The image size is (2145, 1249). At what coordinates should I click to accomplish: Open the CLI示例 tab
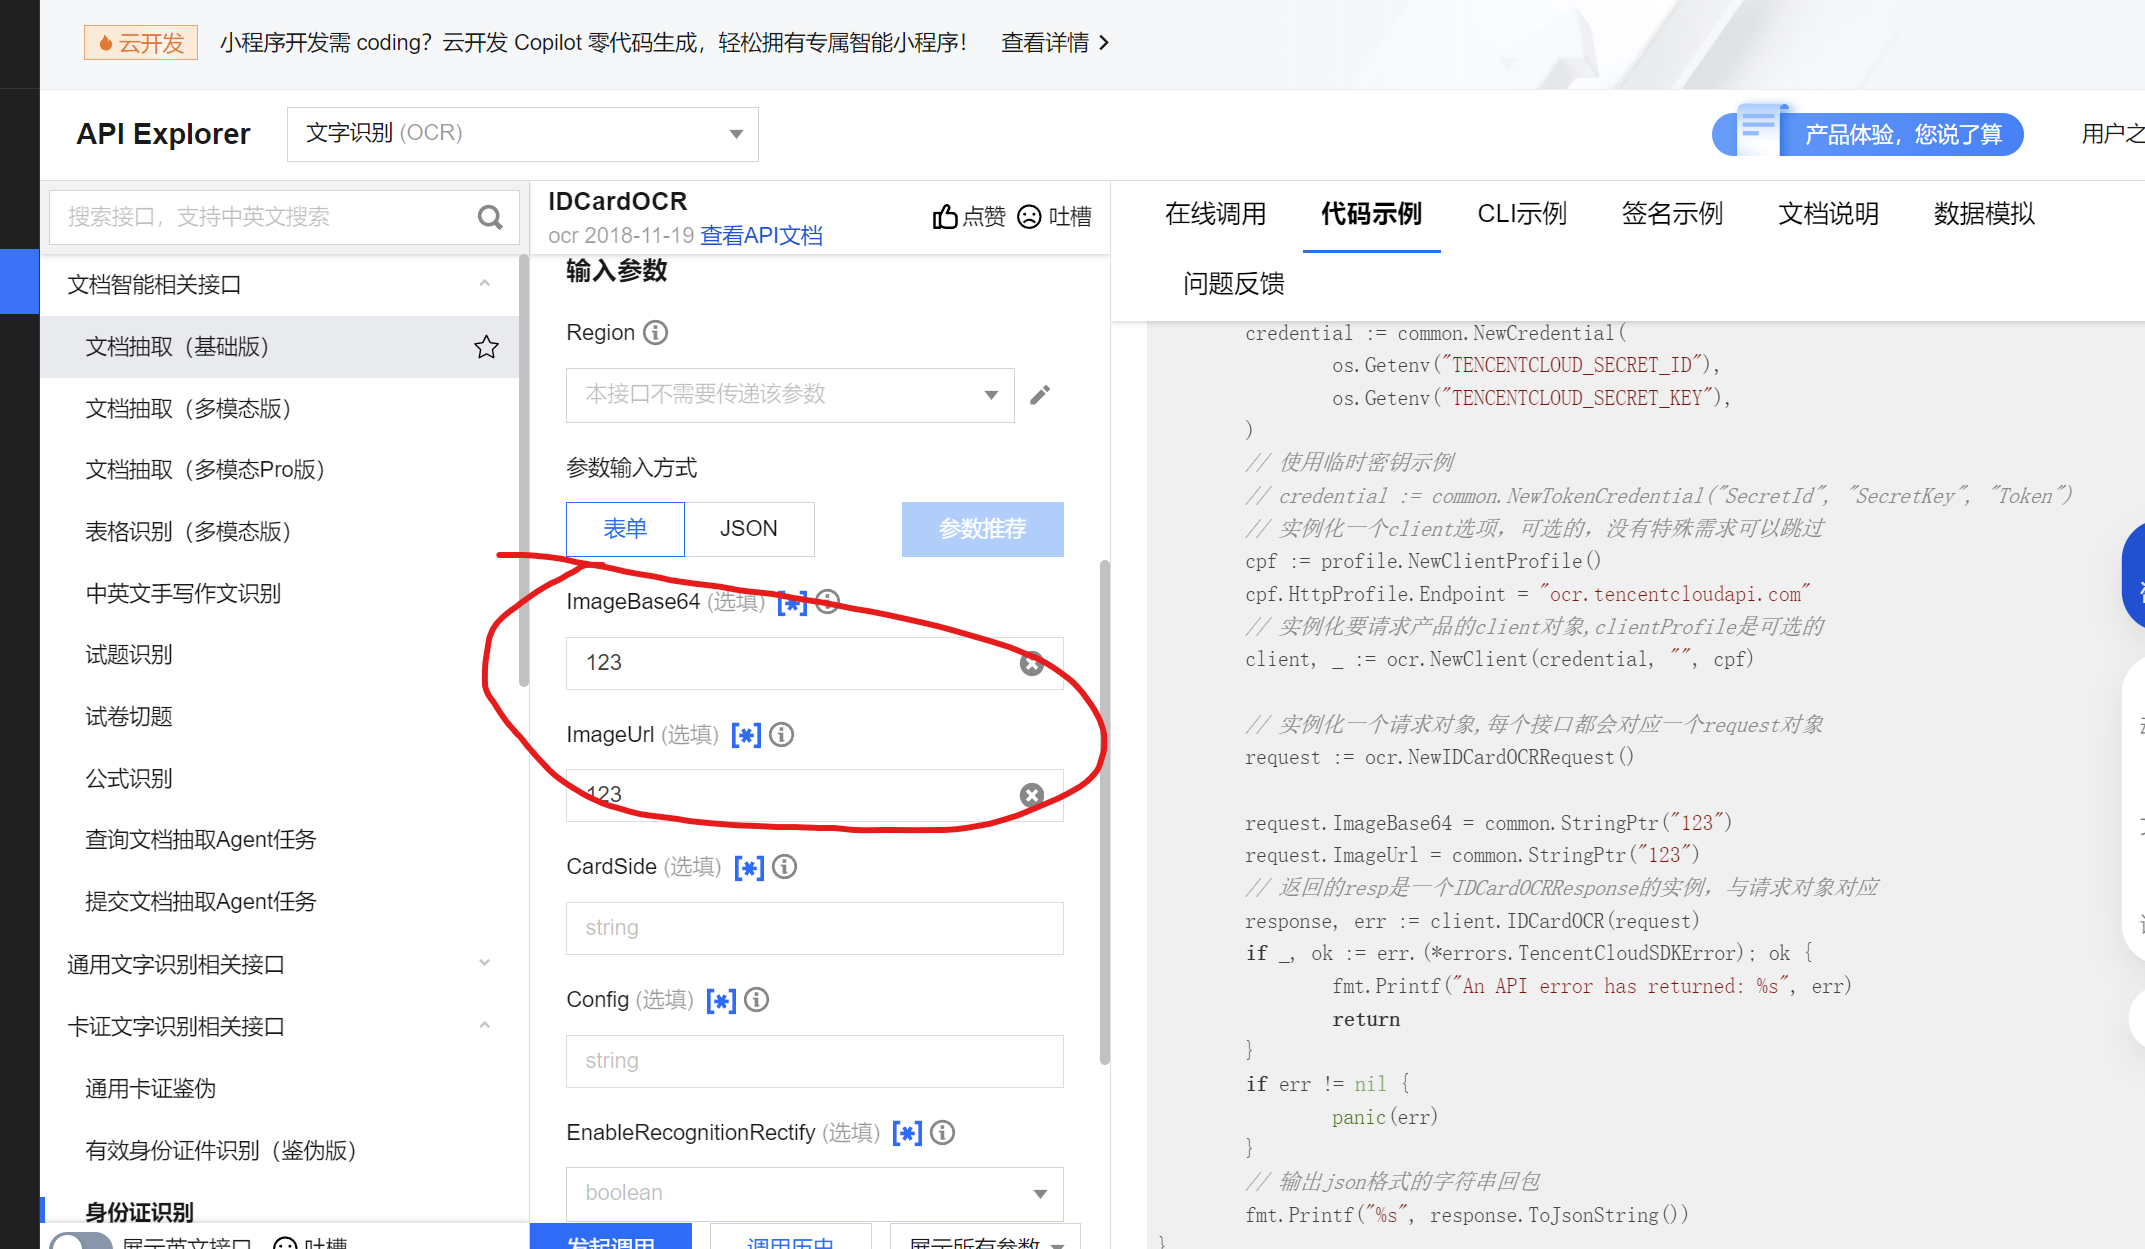coord(1521,214)
